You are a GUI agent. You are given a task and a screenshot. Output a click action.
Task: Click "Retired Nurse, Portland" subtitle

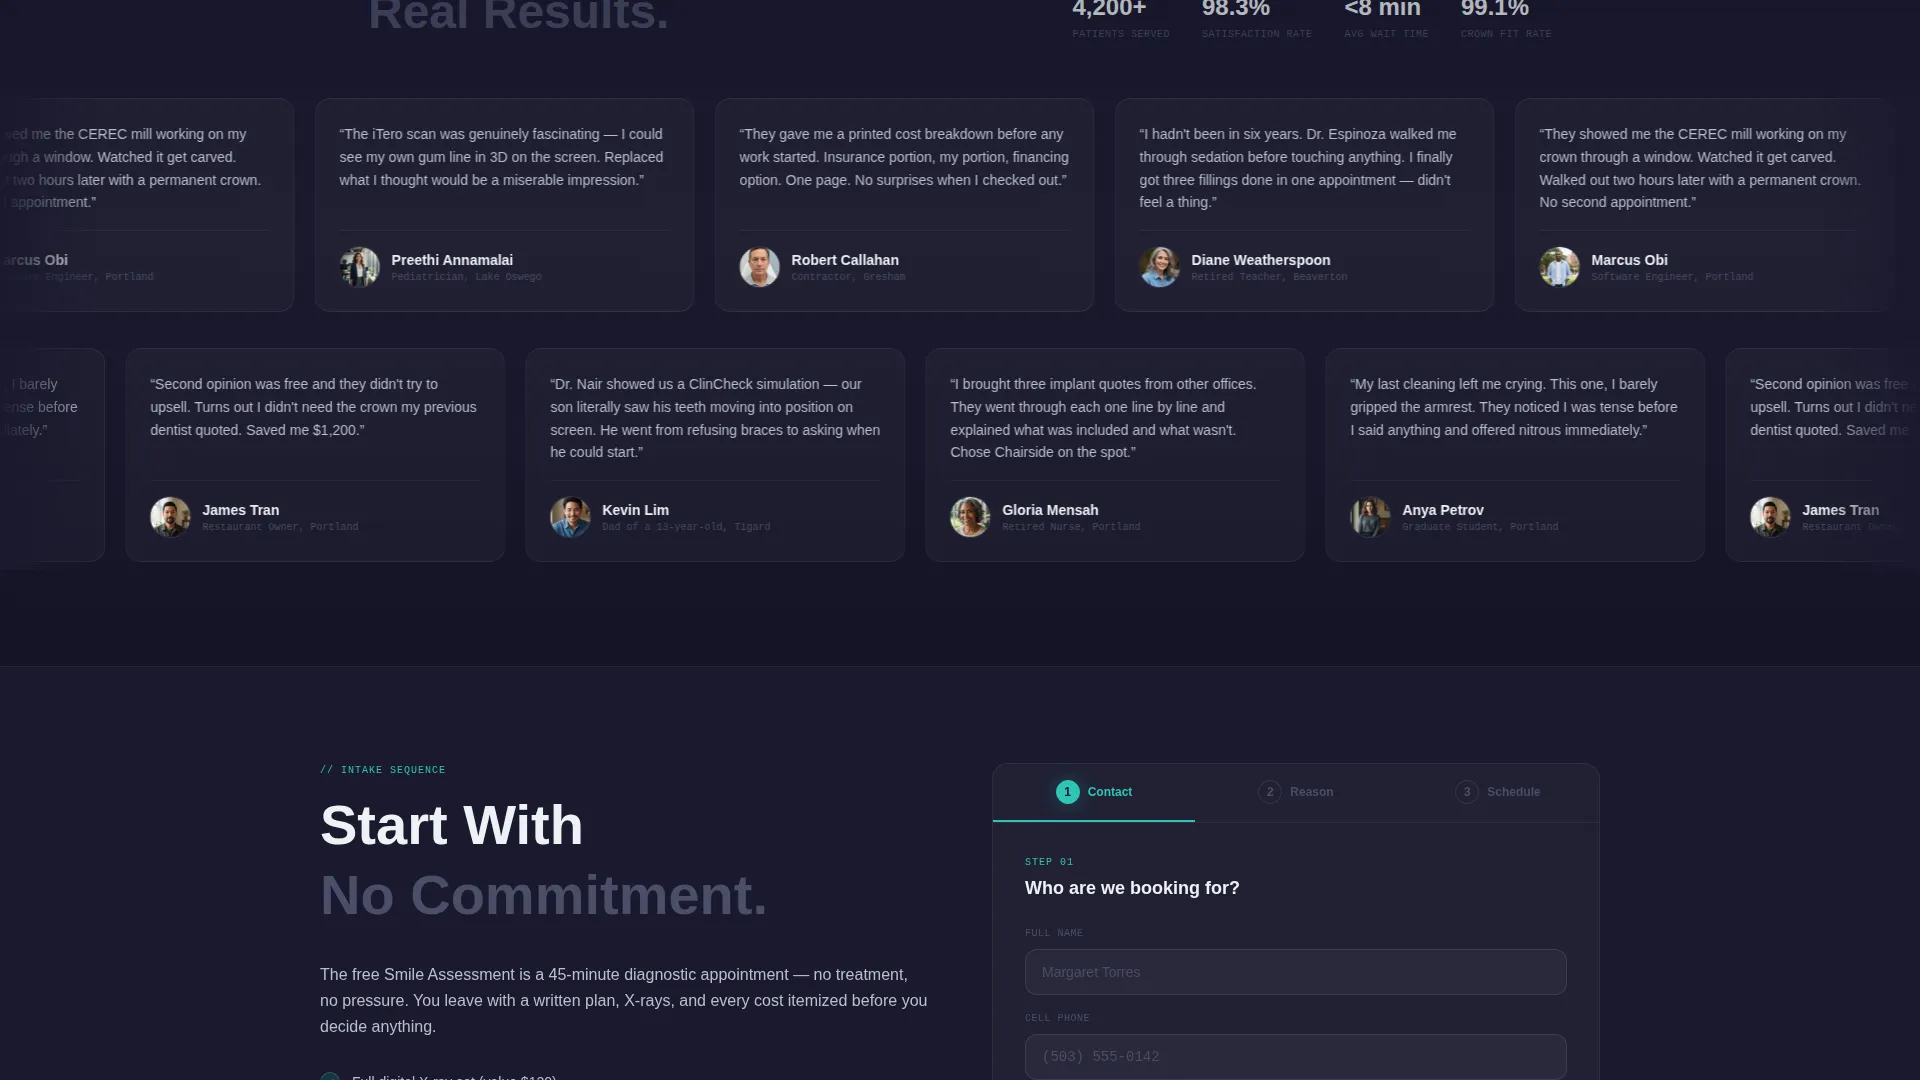pos(1071,527)
